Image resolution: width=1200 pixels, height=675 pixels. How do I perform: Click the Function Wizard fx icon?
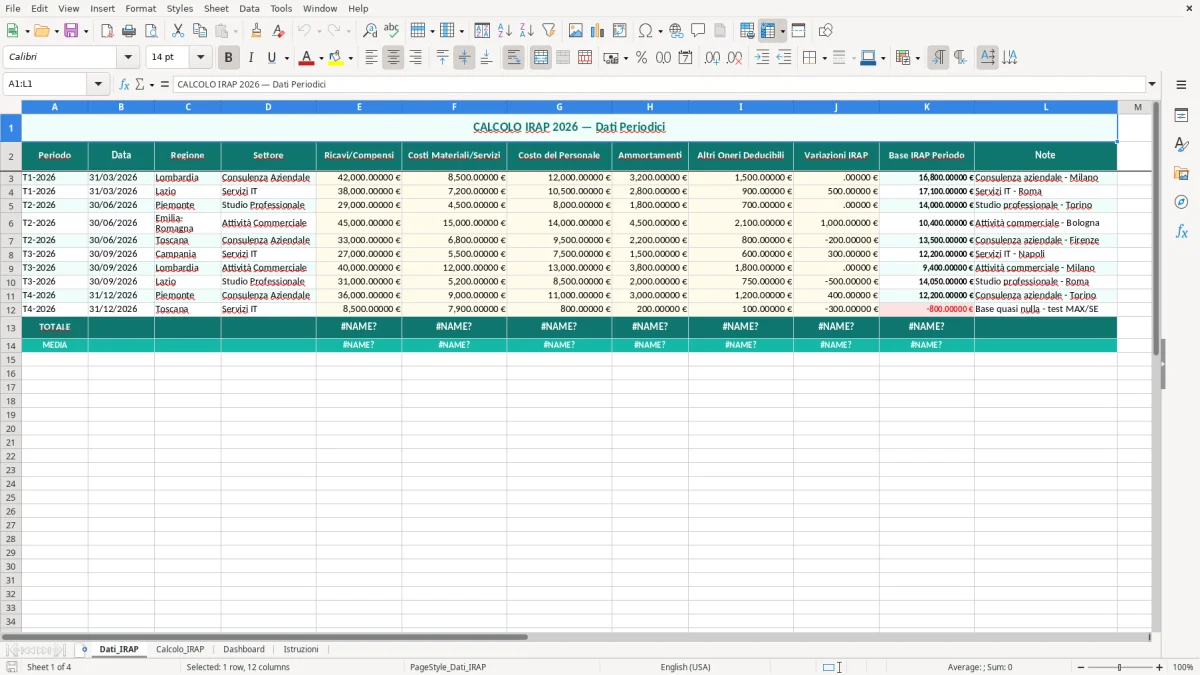pyautogui.click(x=124, y=85)
